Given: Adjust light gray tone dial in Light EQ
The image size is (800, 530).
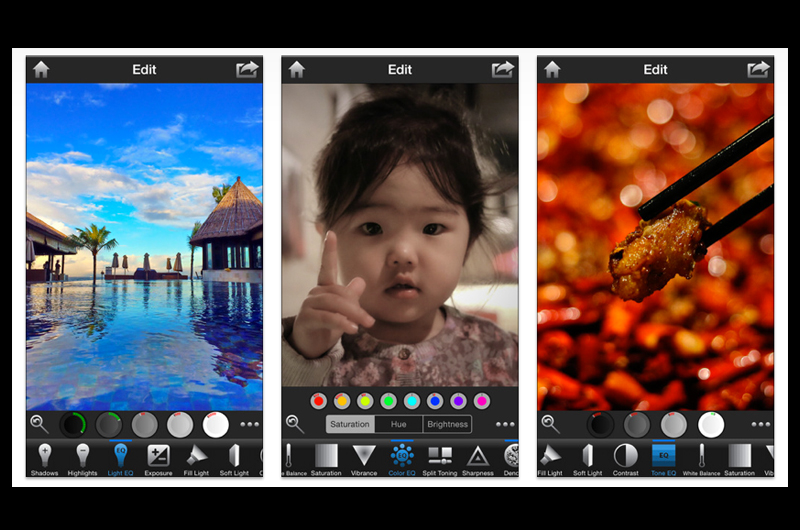Looking at the screenshot, I should tap(180, 424).
